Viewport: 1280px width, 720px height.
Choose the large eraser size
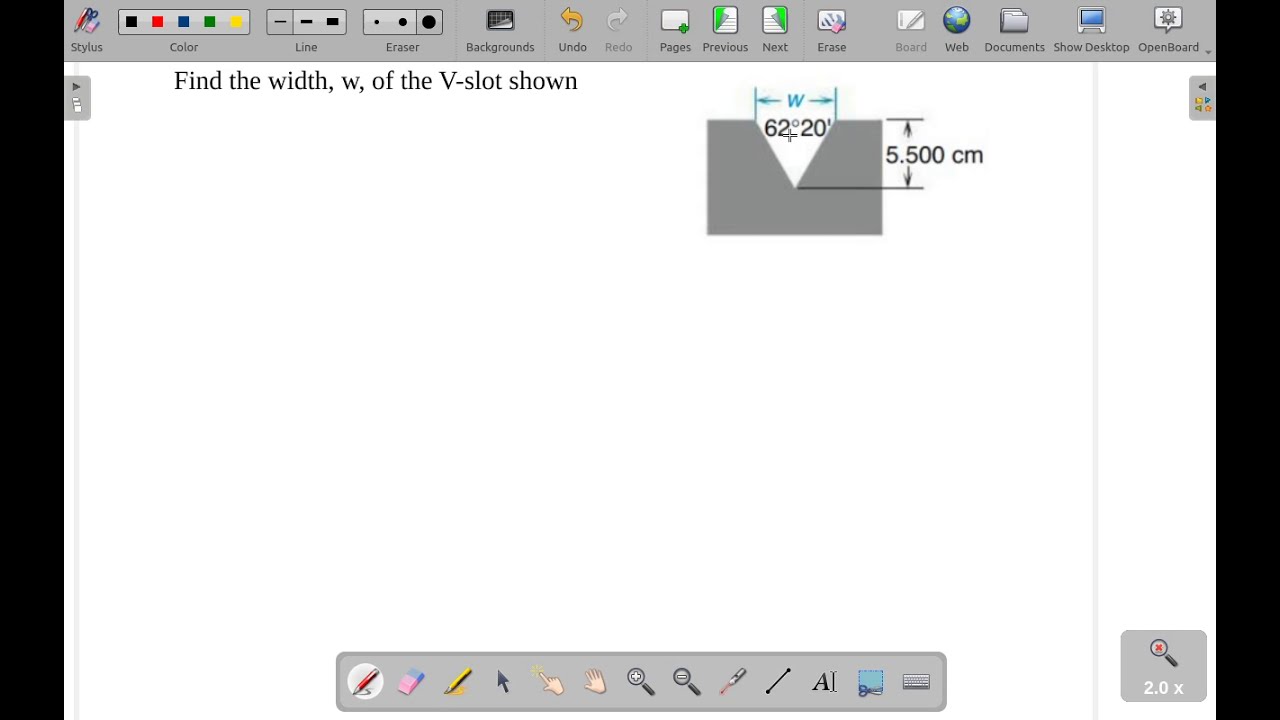429,22
